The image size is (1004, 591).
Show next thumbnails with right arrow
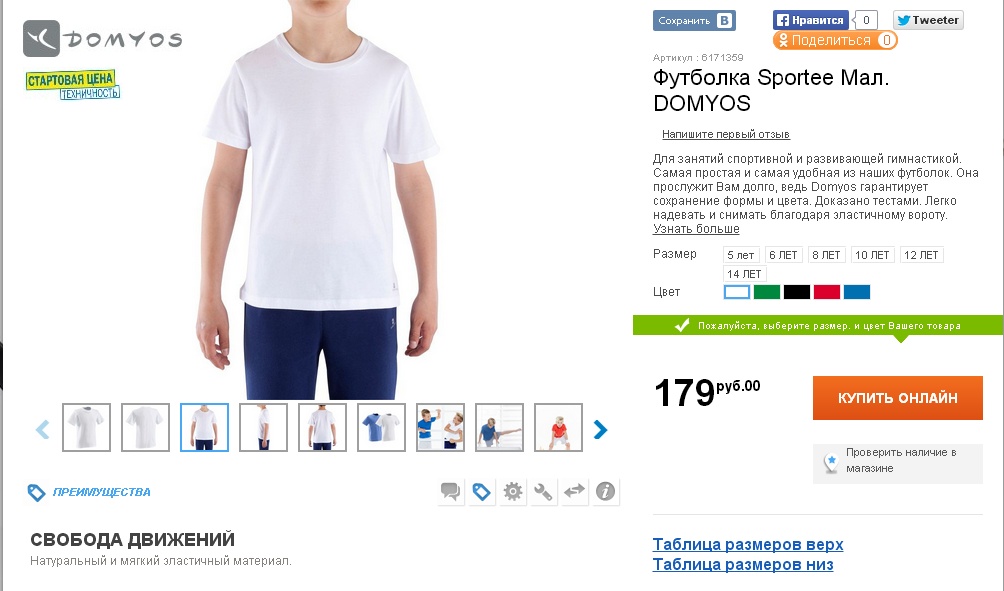600,429
